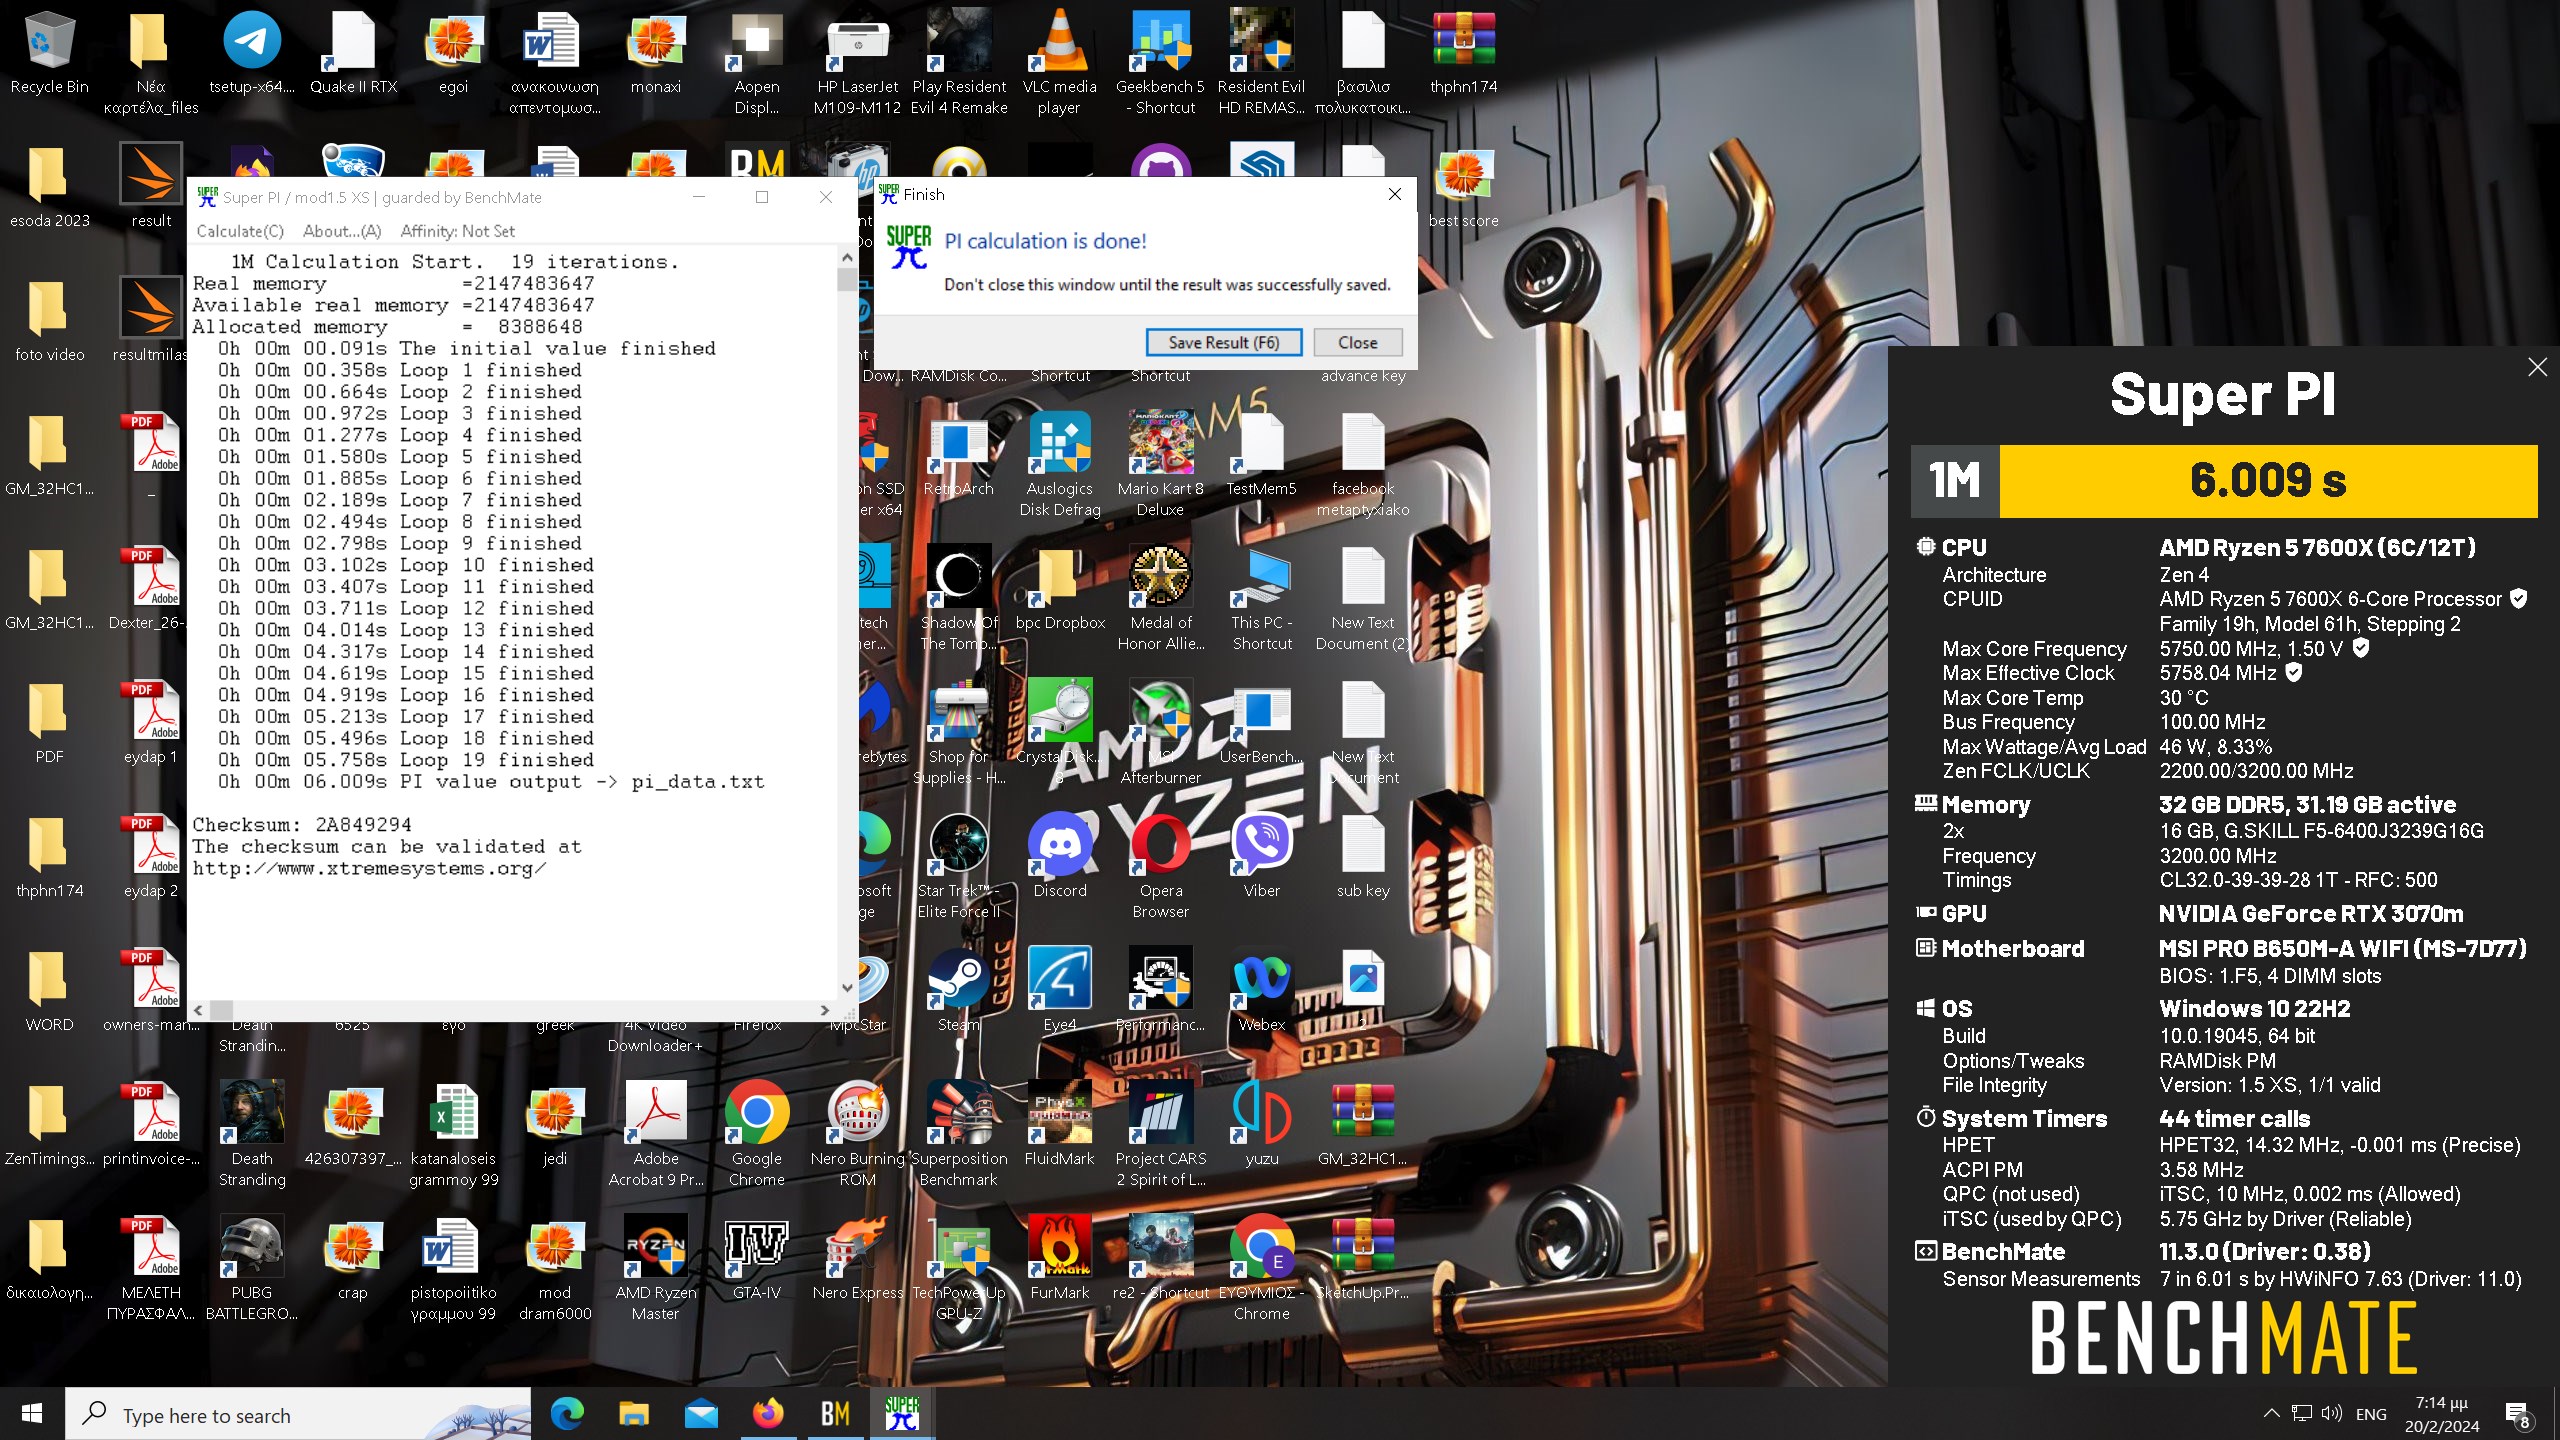The width and height of the screenshot is (2560, 1440).
Task: Select bpc Dropbox folder icon
Action: click(1059, 589)
